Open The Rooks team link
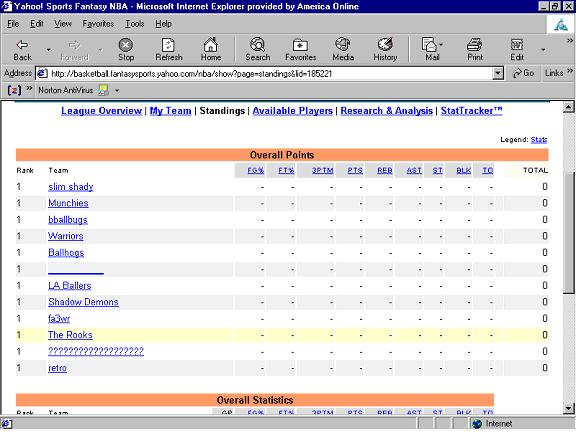The image size is (576, 432). point(70,335)
